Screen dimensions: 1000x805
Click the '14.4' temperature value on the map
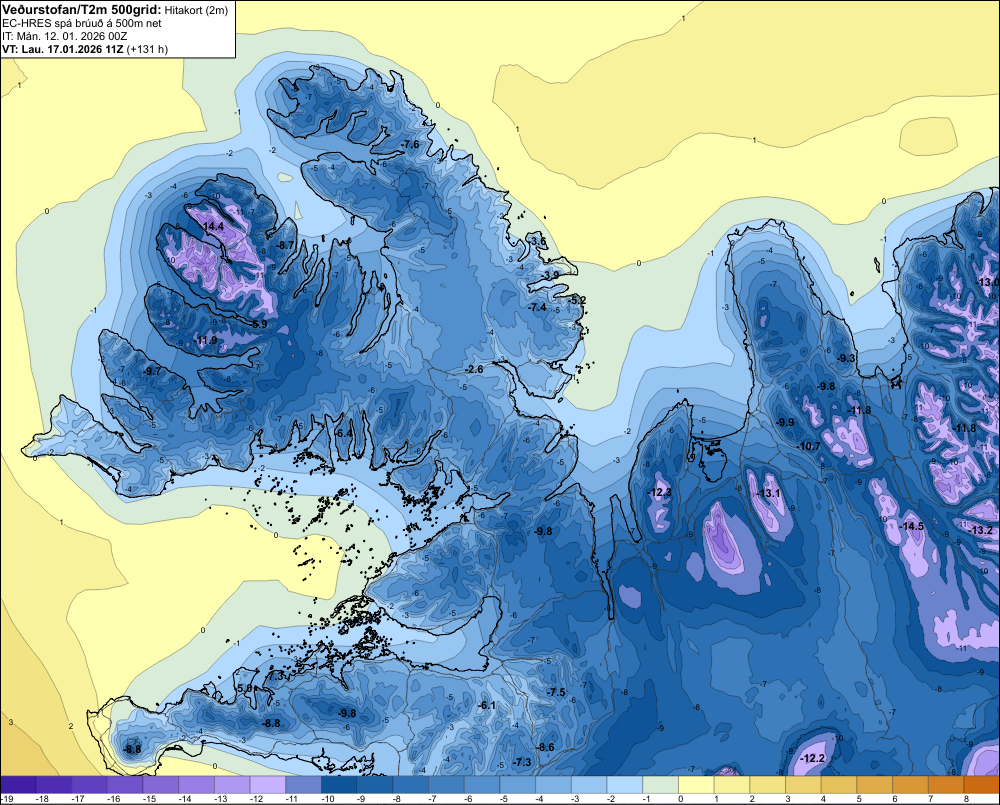(214, 226)
